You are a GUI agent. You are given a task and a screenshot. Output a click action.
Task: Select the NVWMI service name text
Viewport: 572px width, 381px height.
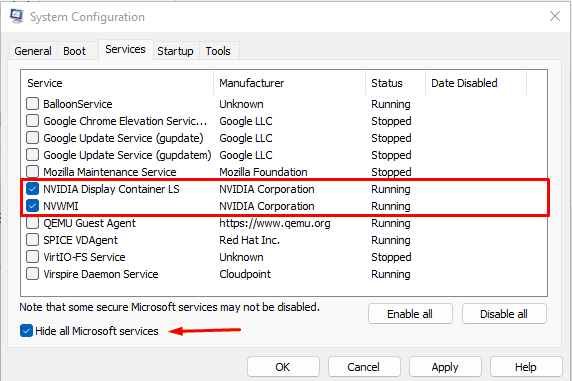(61, 206)
